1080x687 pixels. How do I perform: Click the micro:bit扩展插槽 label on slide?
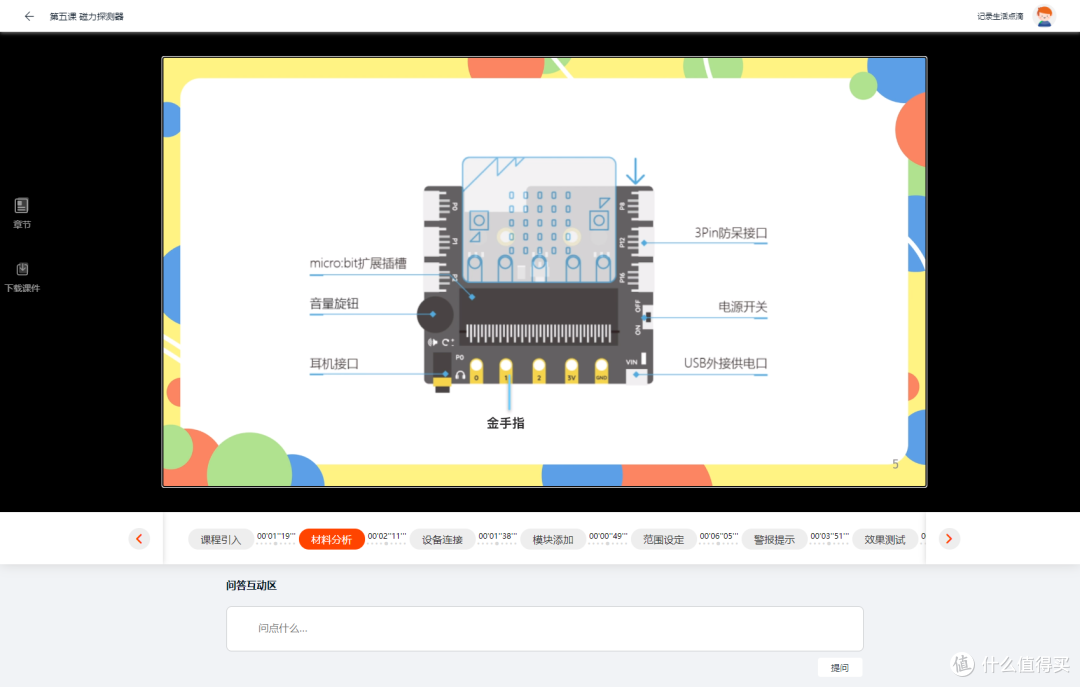click(x=358, y=263)
